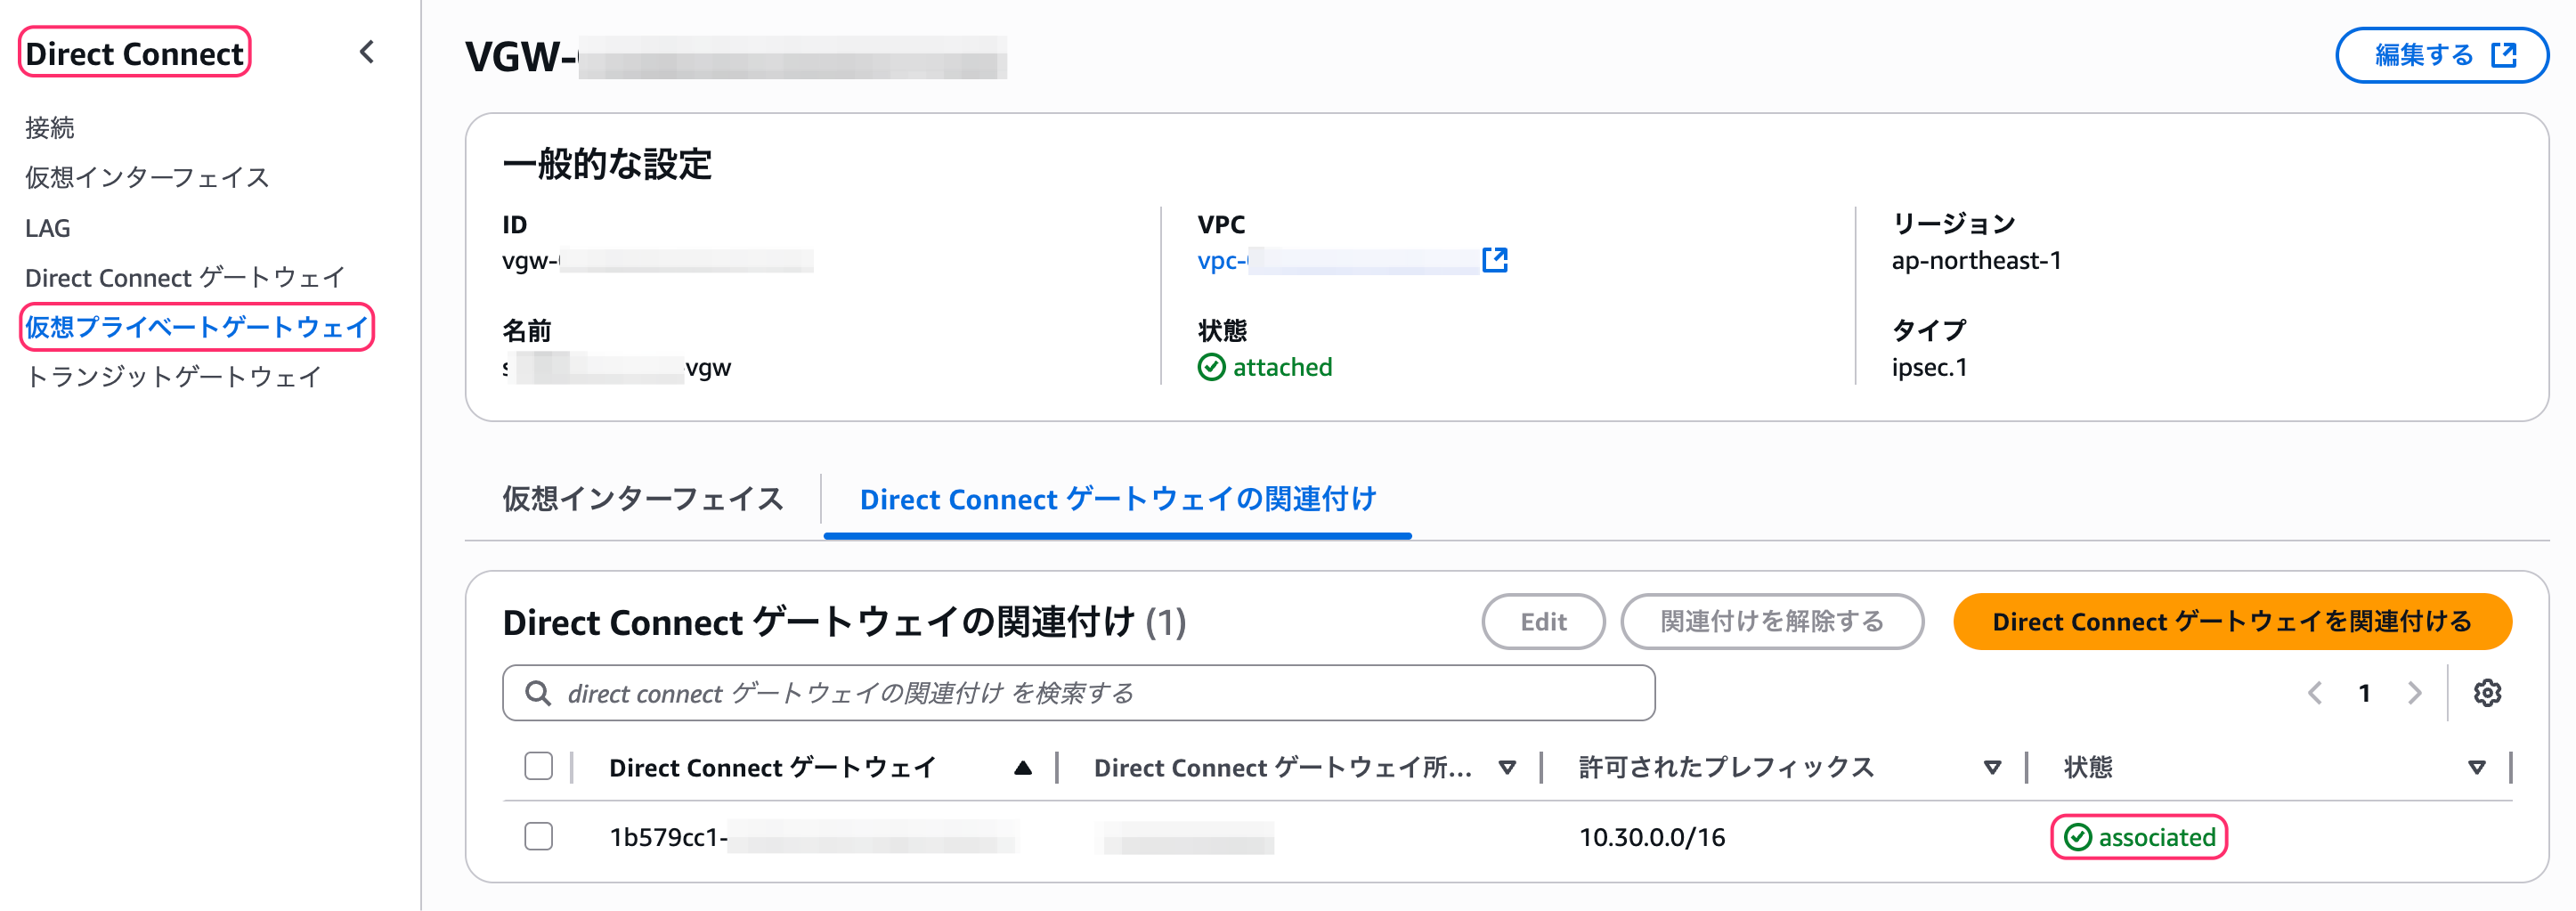Collapse the Direct Connect side navigation

pyautogui.click(x=367, y=52)
